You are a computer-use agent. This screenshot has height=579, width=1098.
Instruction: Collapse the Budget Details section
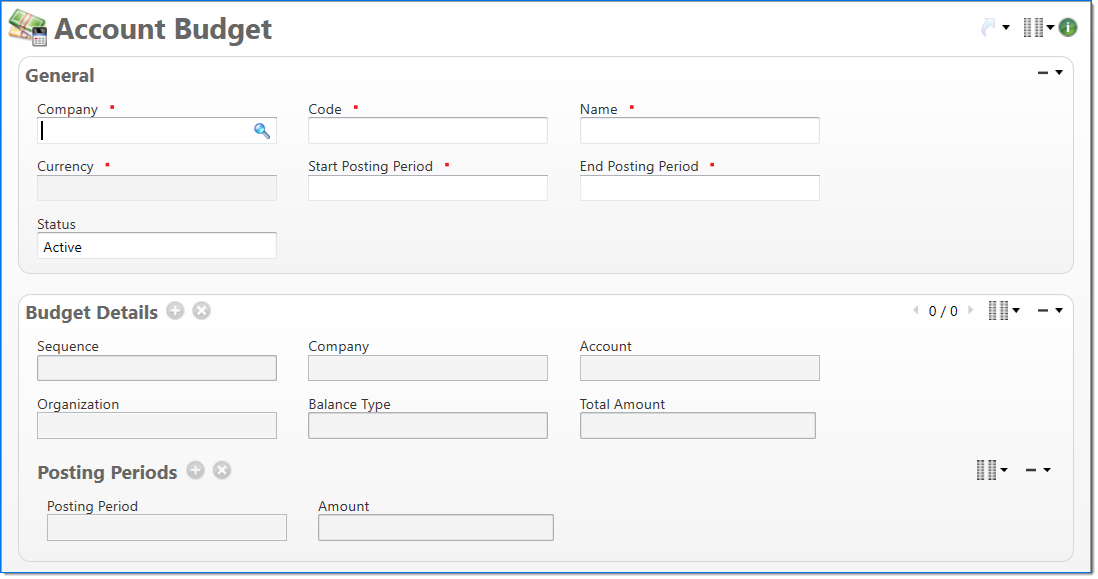(1043, 311)
